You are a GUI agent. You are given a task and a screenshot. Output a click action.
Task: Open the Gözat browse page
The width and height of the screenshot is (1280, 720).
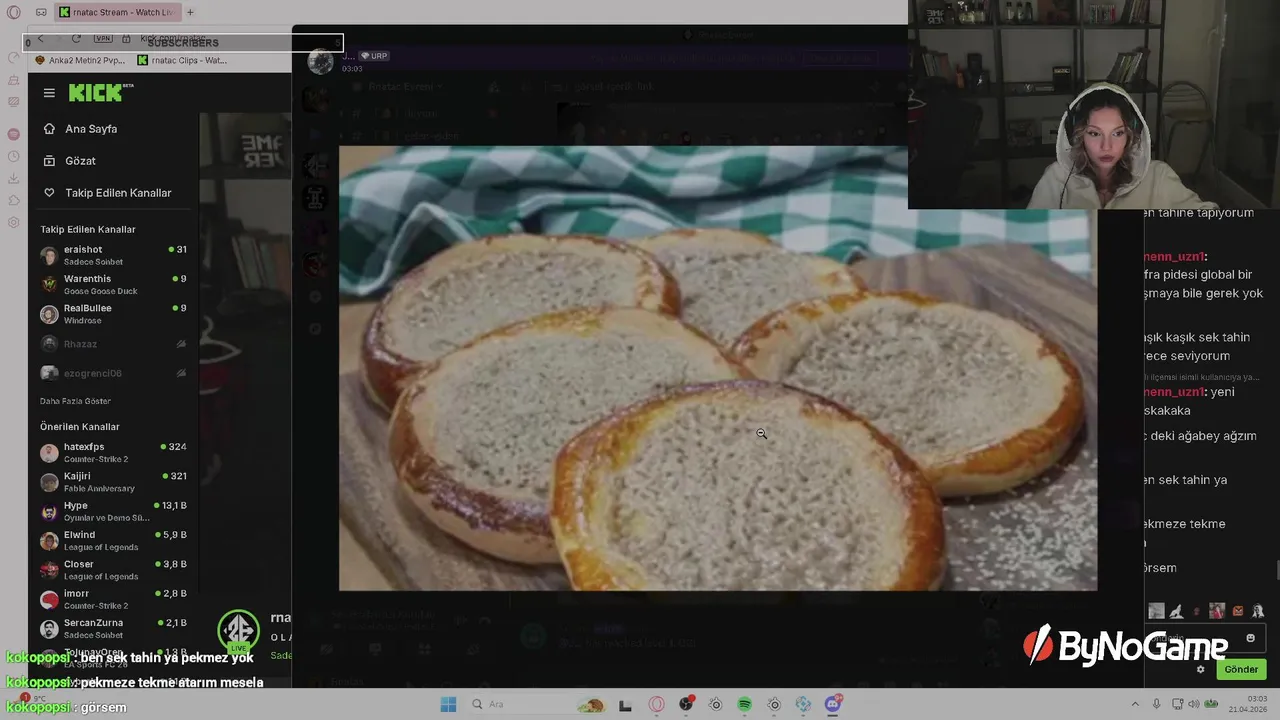point(80,161)
